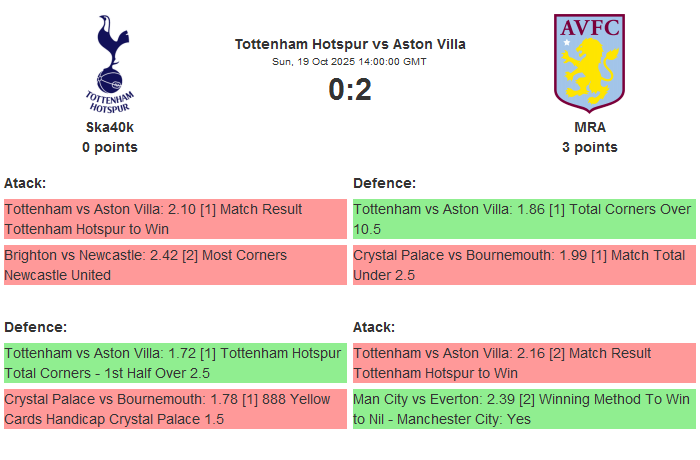Select MRA's Defence section heading
Image resolution: width=700 pixels, height=460 pixels.
(x=385, y=183)
